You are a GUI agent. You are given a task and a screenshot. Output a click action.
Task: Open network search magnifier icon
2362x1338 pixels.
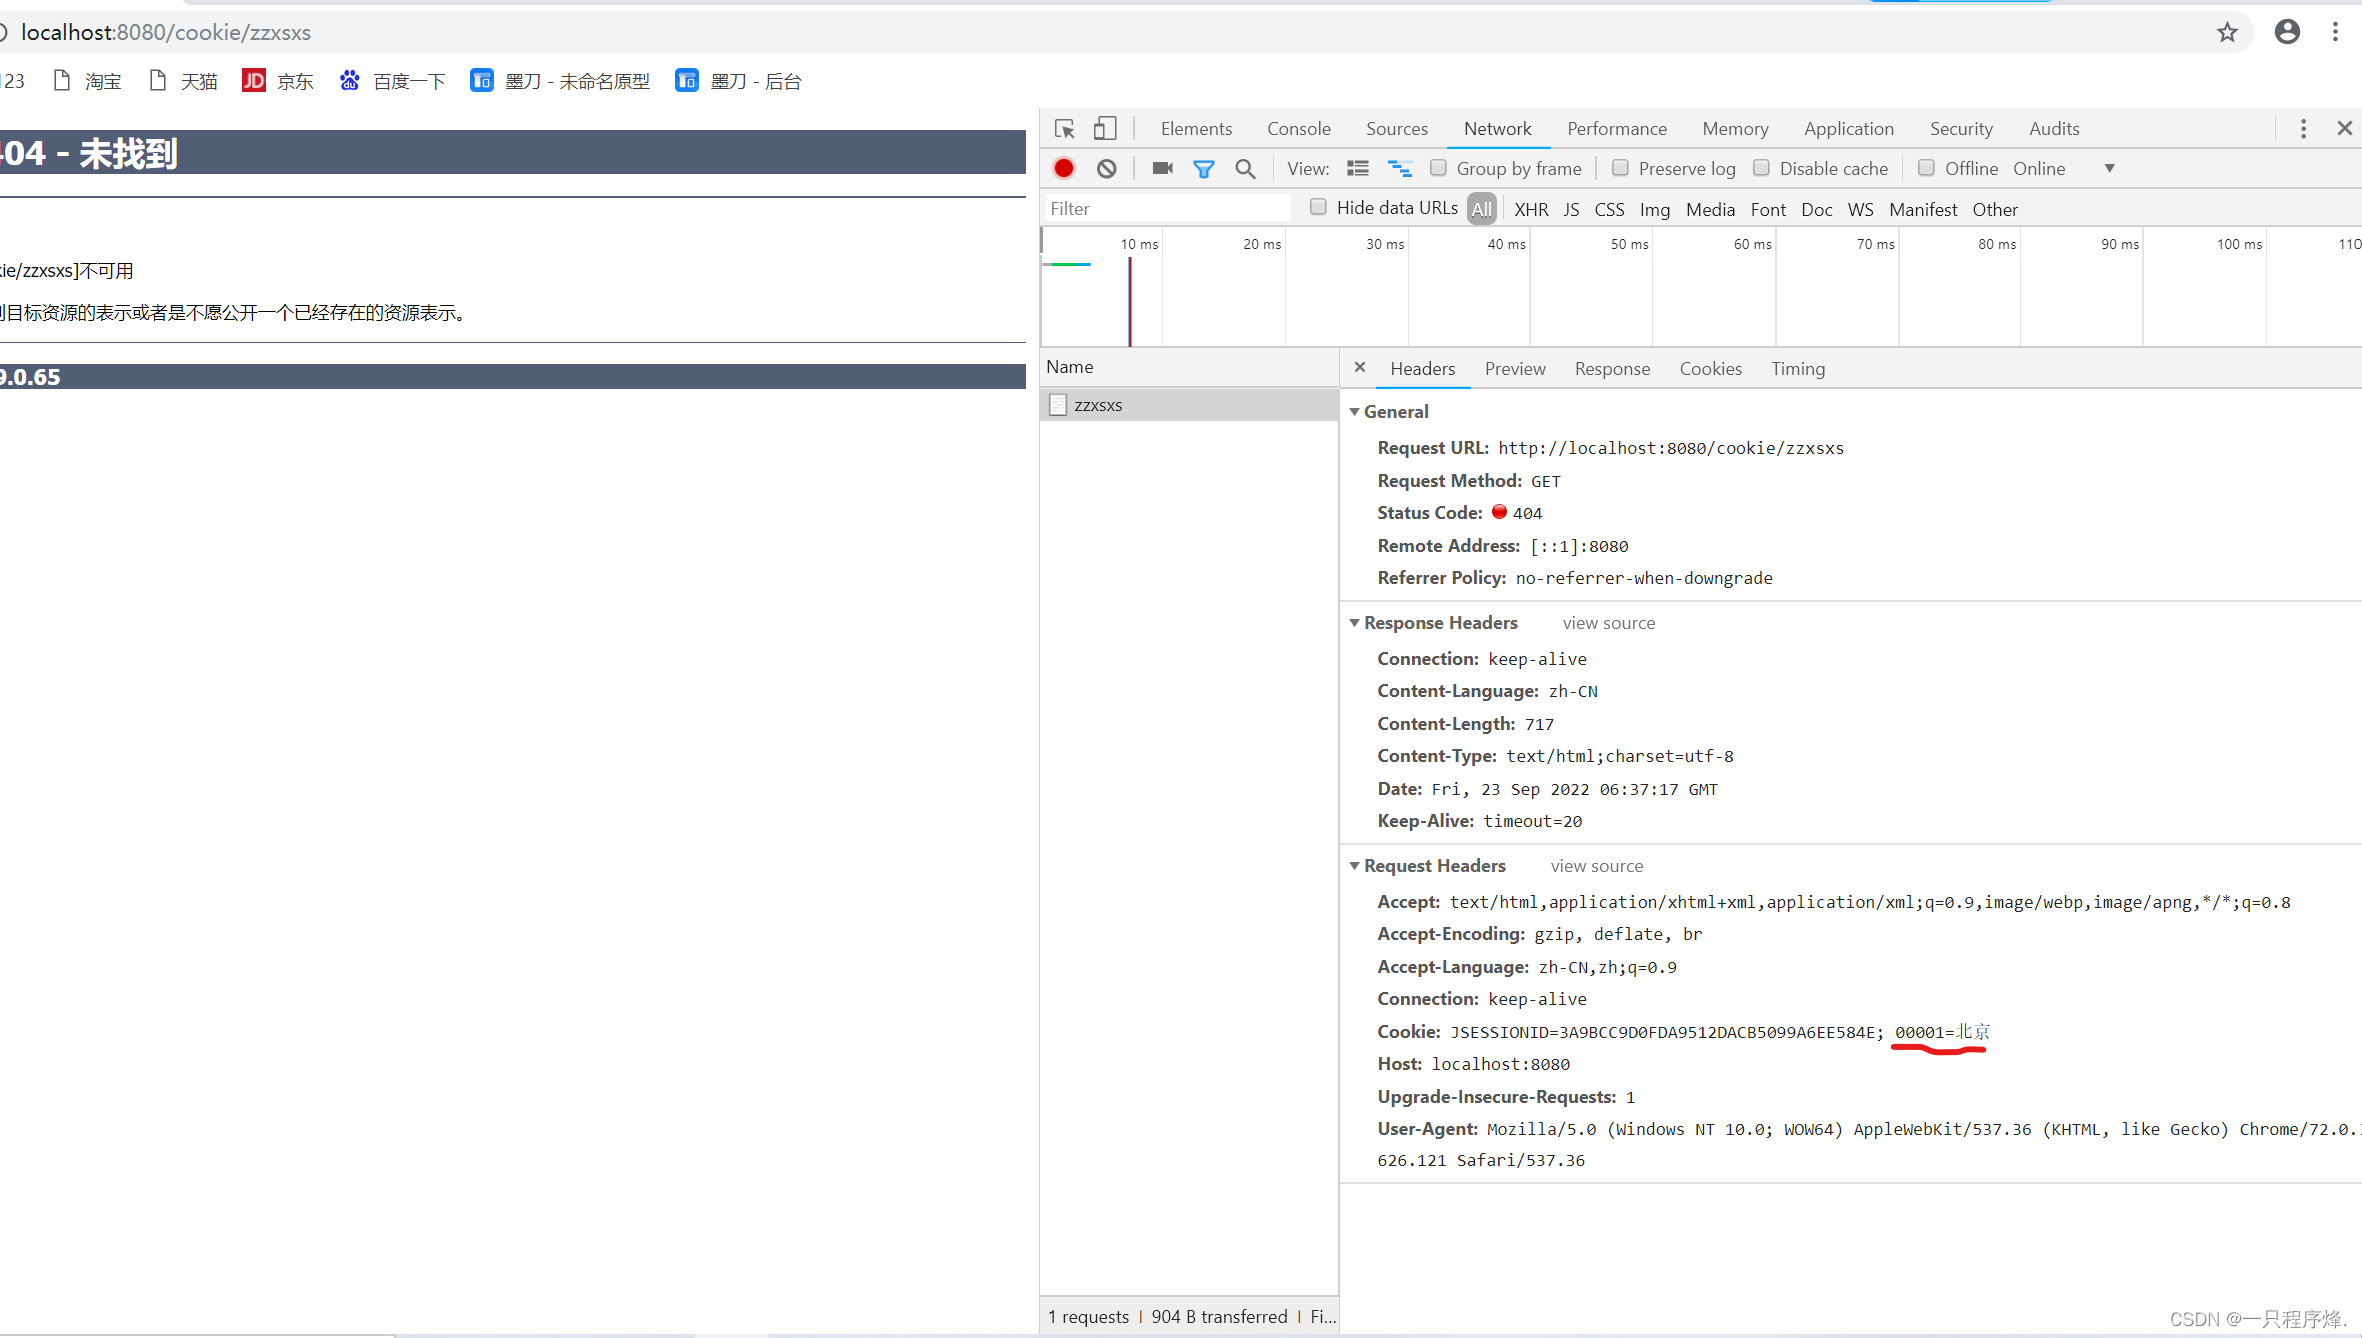tap(1245, 169)
